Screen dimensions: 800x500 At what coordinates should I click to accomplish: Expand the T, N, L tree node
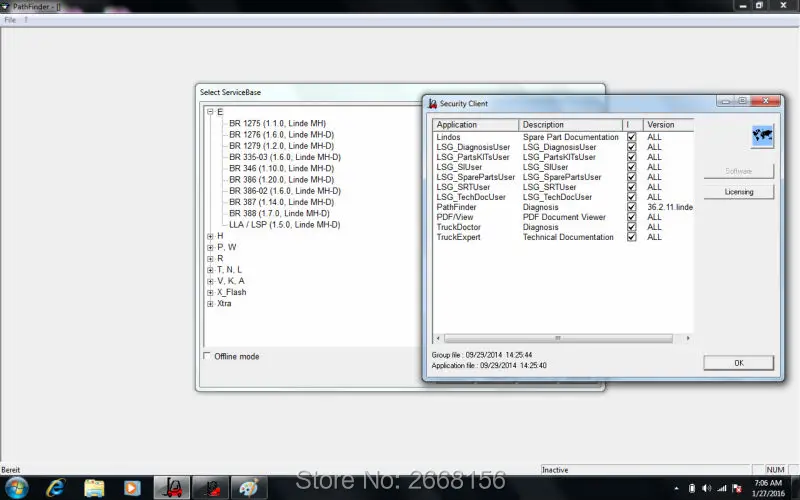coord(210,270)
